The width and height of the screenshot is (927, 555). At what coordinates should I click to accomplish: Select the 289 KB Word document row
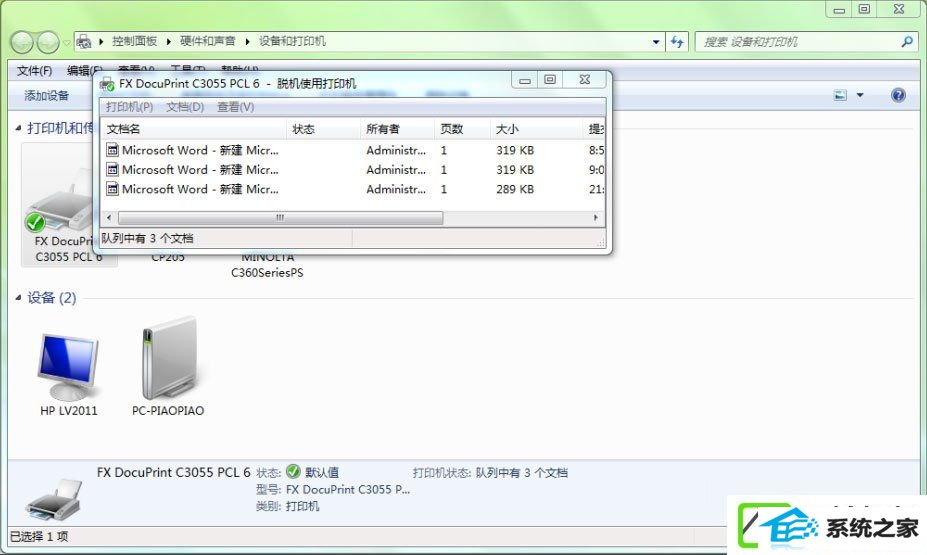[352, 189]
